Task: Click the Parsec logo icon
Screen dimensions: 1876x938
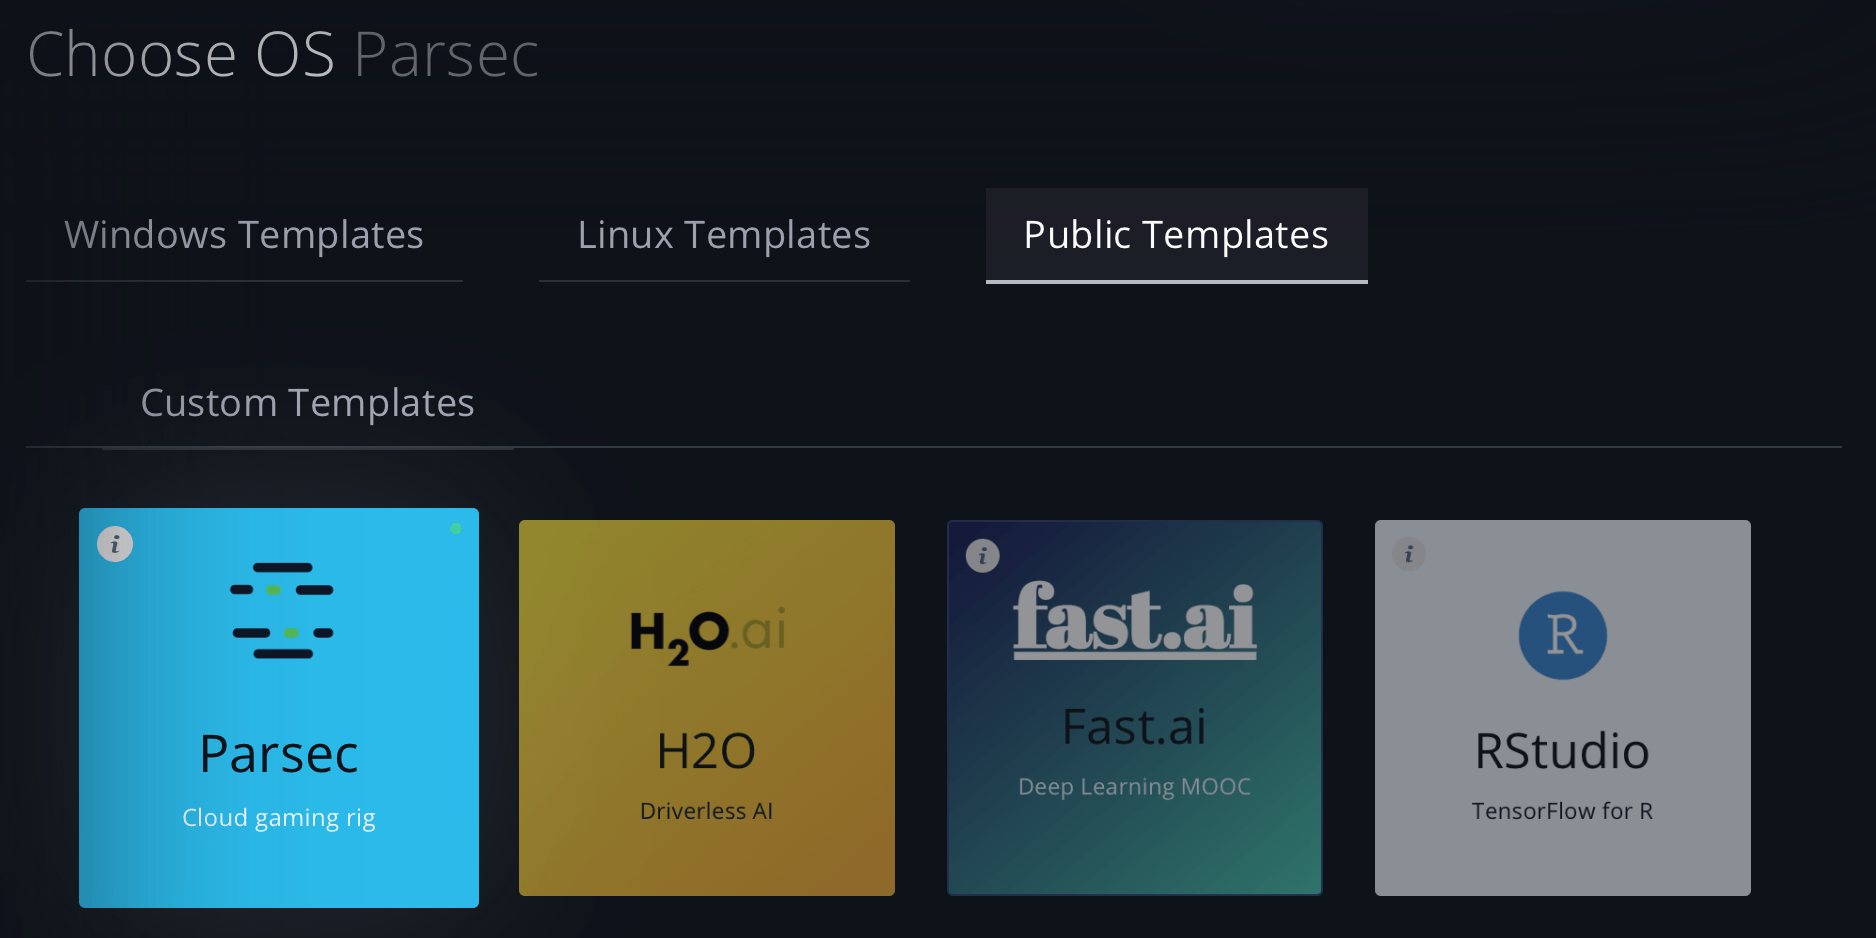Action: 282,611
